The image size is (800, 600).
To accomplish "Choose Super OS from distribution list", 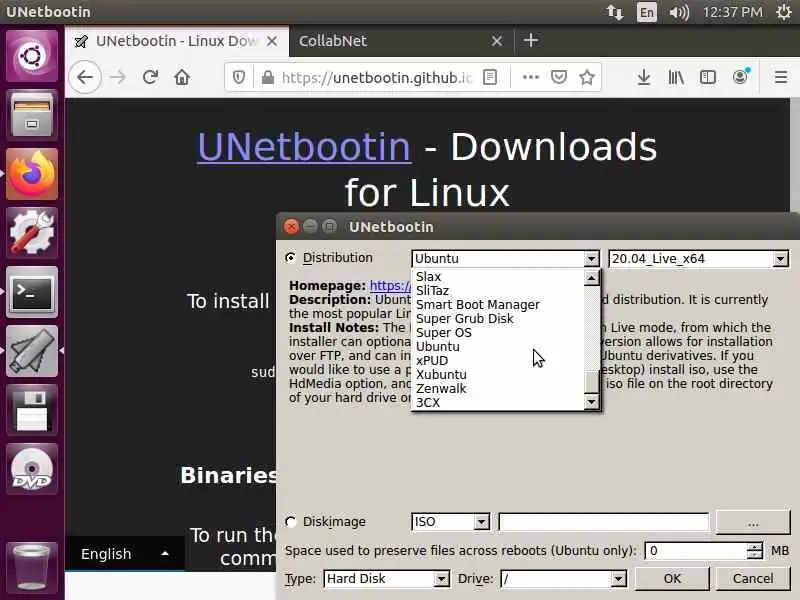I will pos(443,333).
